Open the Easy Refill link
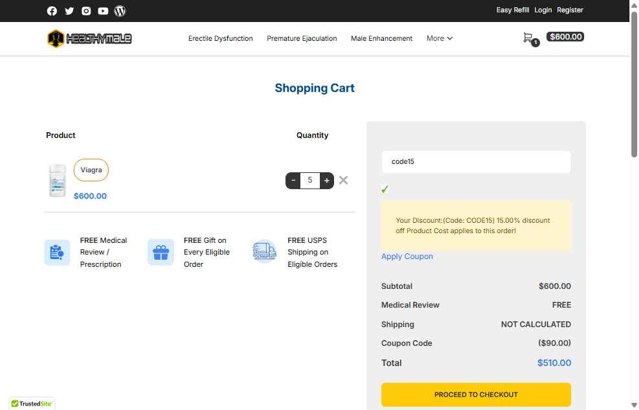 [512, 10]
